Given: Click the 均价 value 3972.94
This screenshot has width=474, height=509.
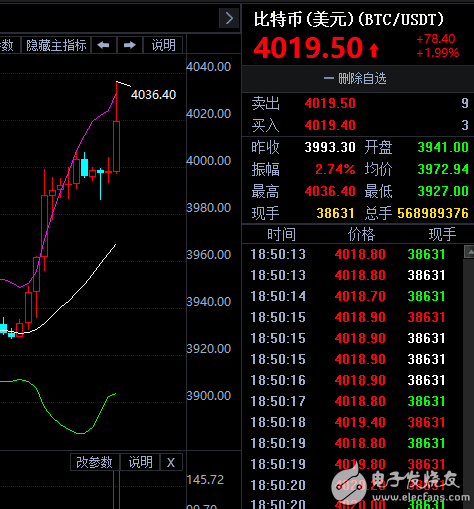Looking at the screenshot, I should tap(443, 169).
